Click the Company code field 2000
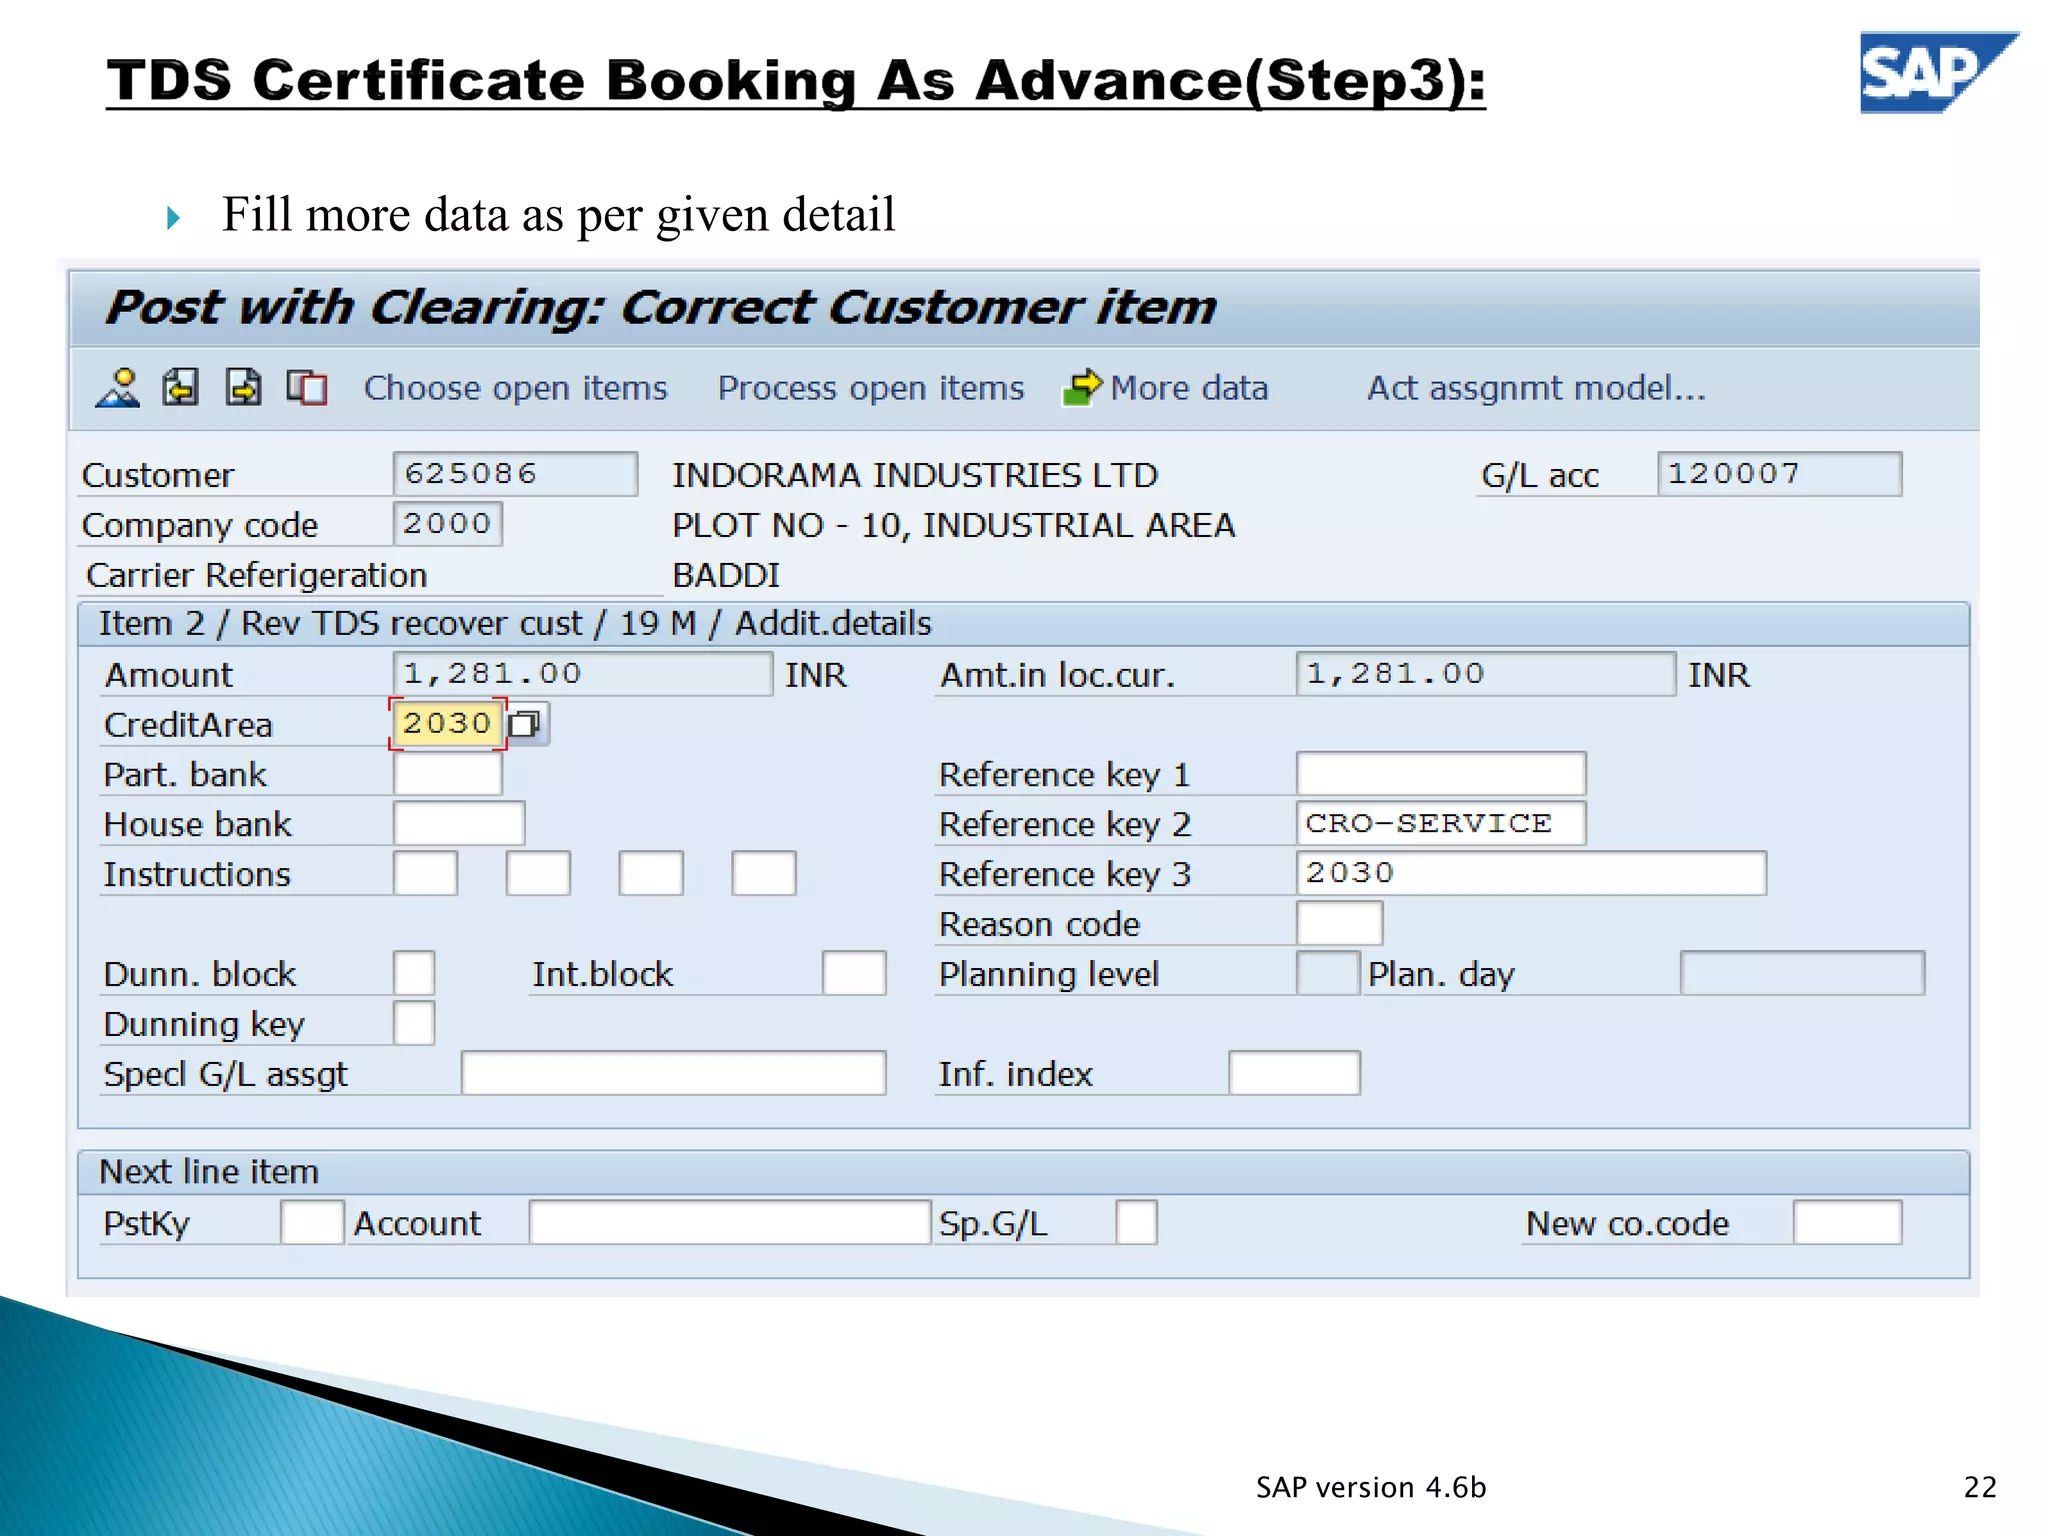2048x1536 pixels. pos(447,524)
